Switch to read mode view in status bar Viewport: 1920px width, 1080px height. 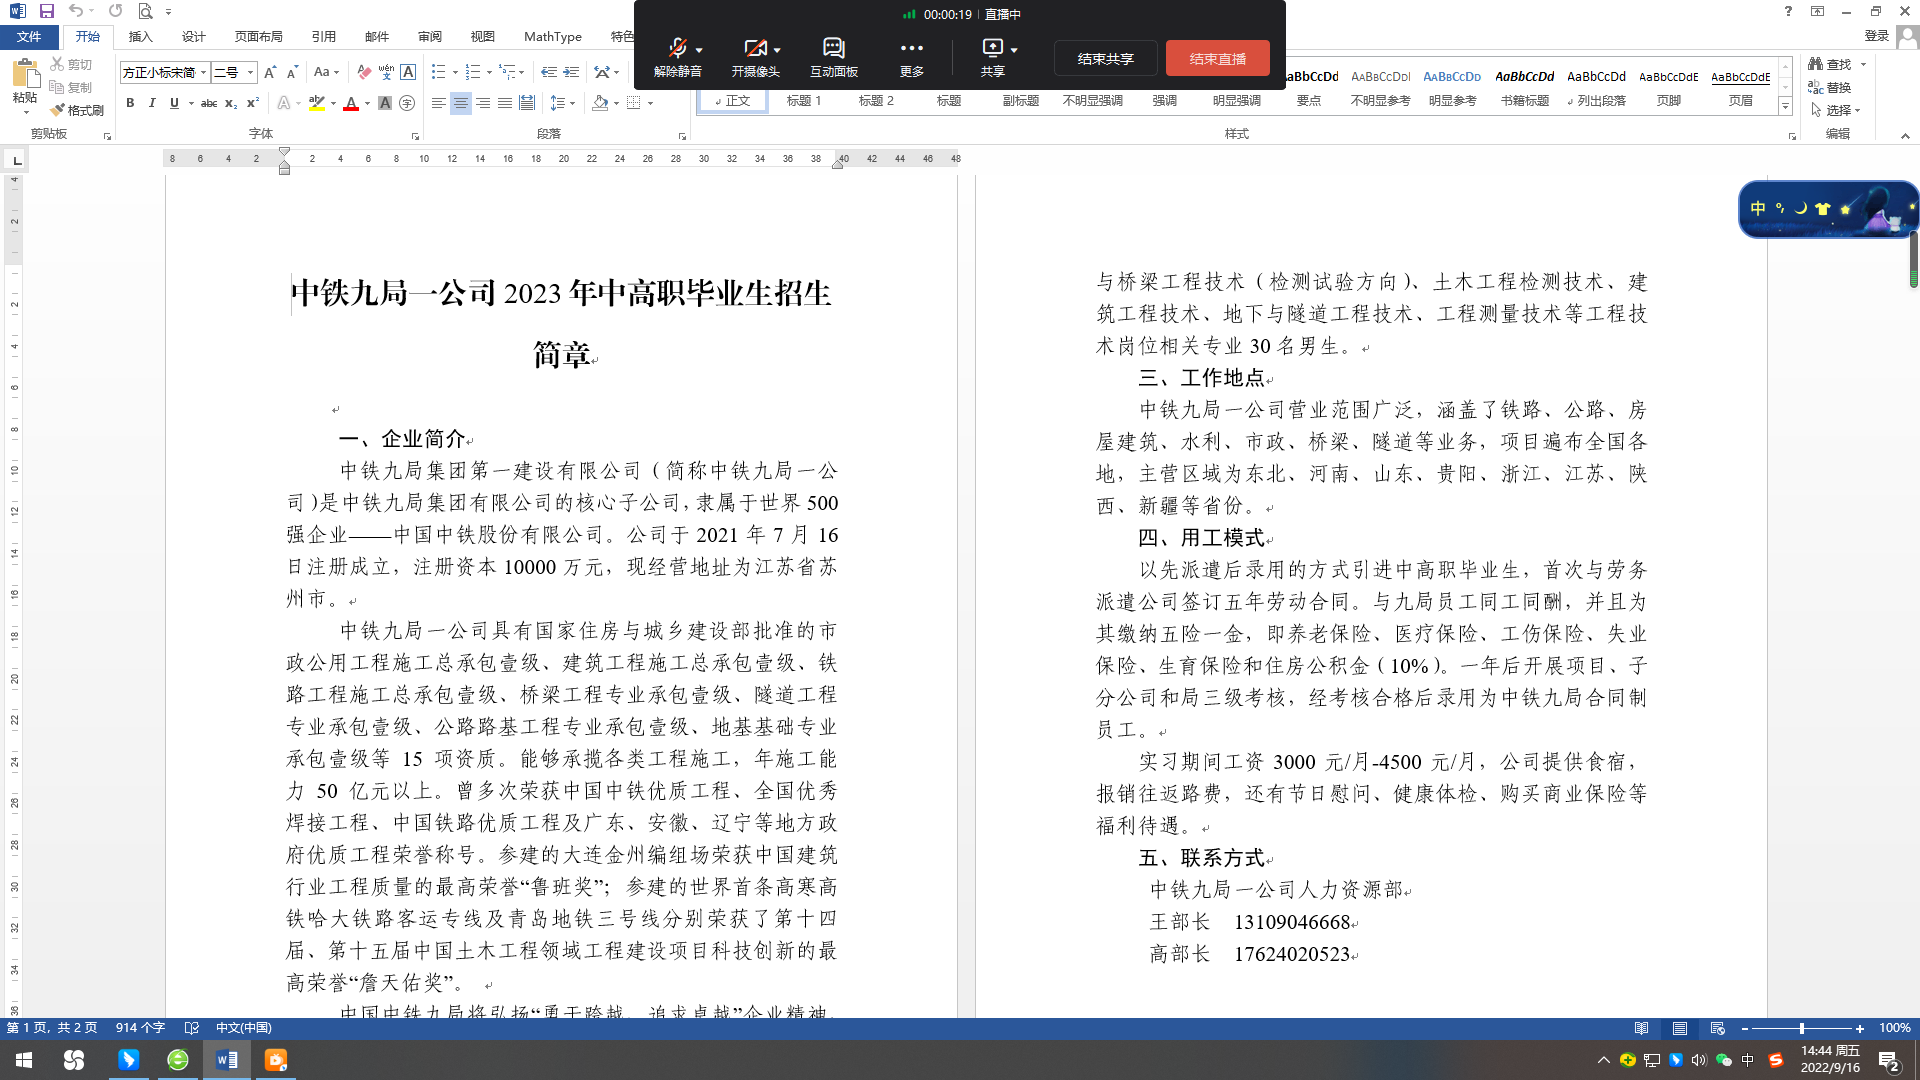1642,1028
